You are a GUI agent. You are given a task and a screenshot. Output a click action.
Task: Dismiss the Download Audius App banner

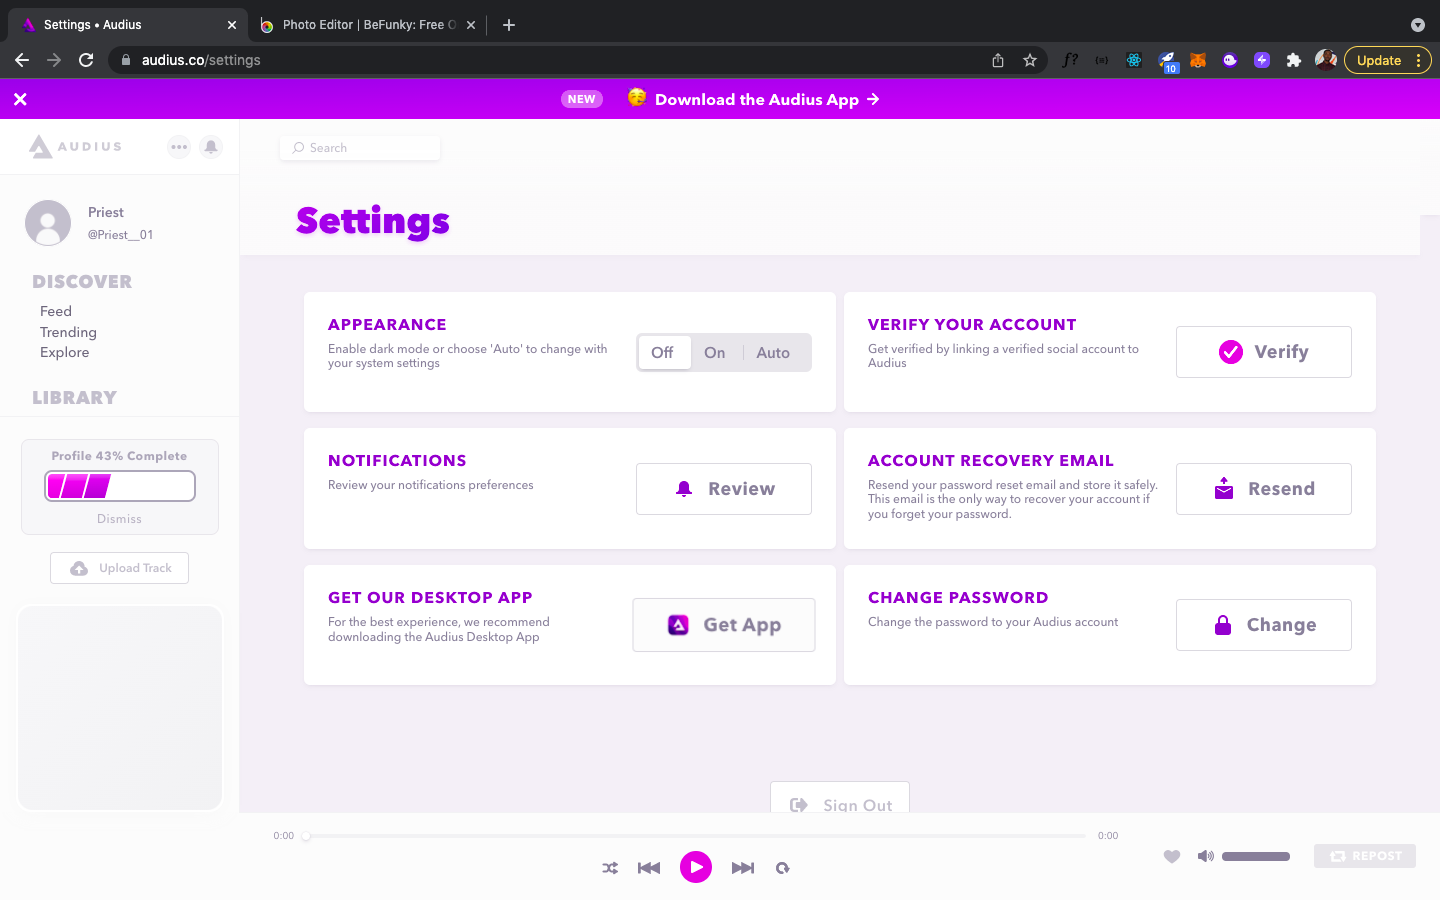(x=20, y=99)
